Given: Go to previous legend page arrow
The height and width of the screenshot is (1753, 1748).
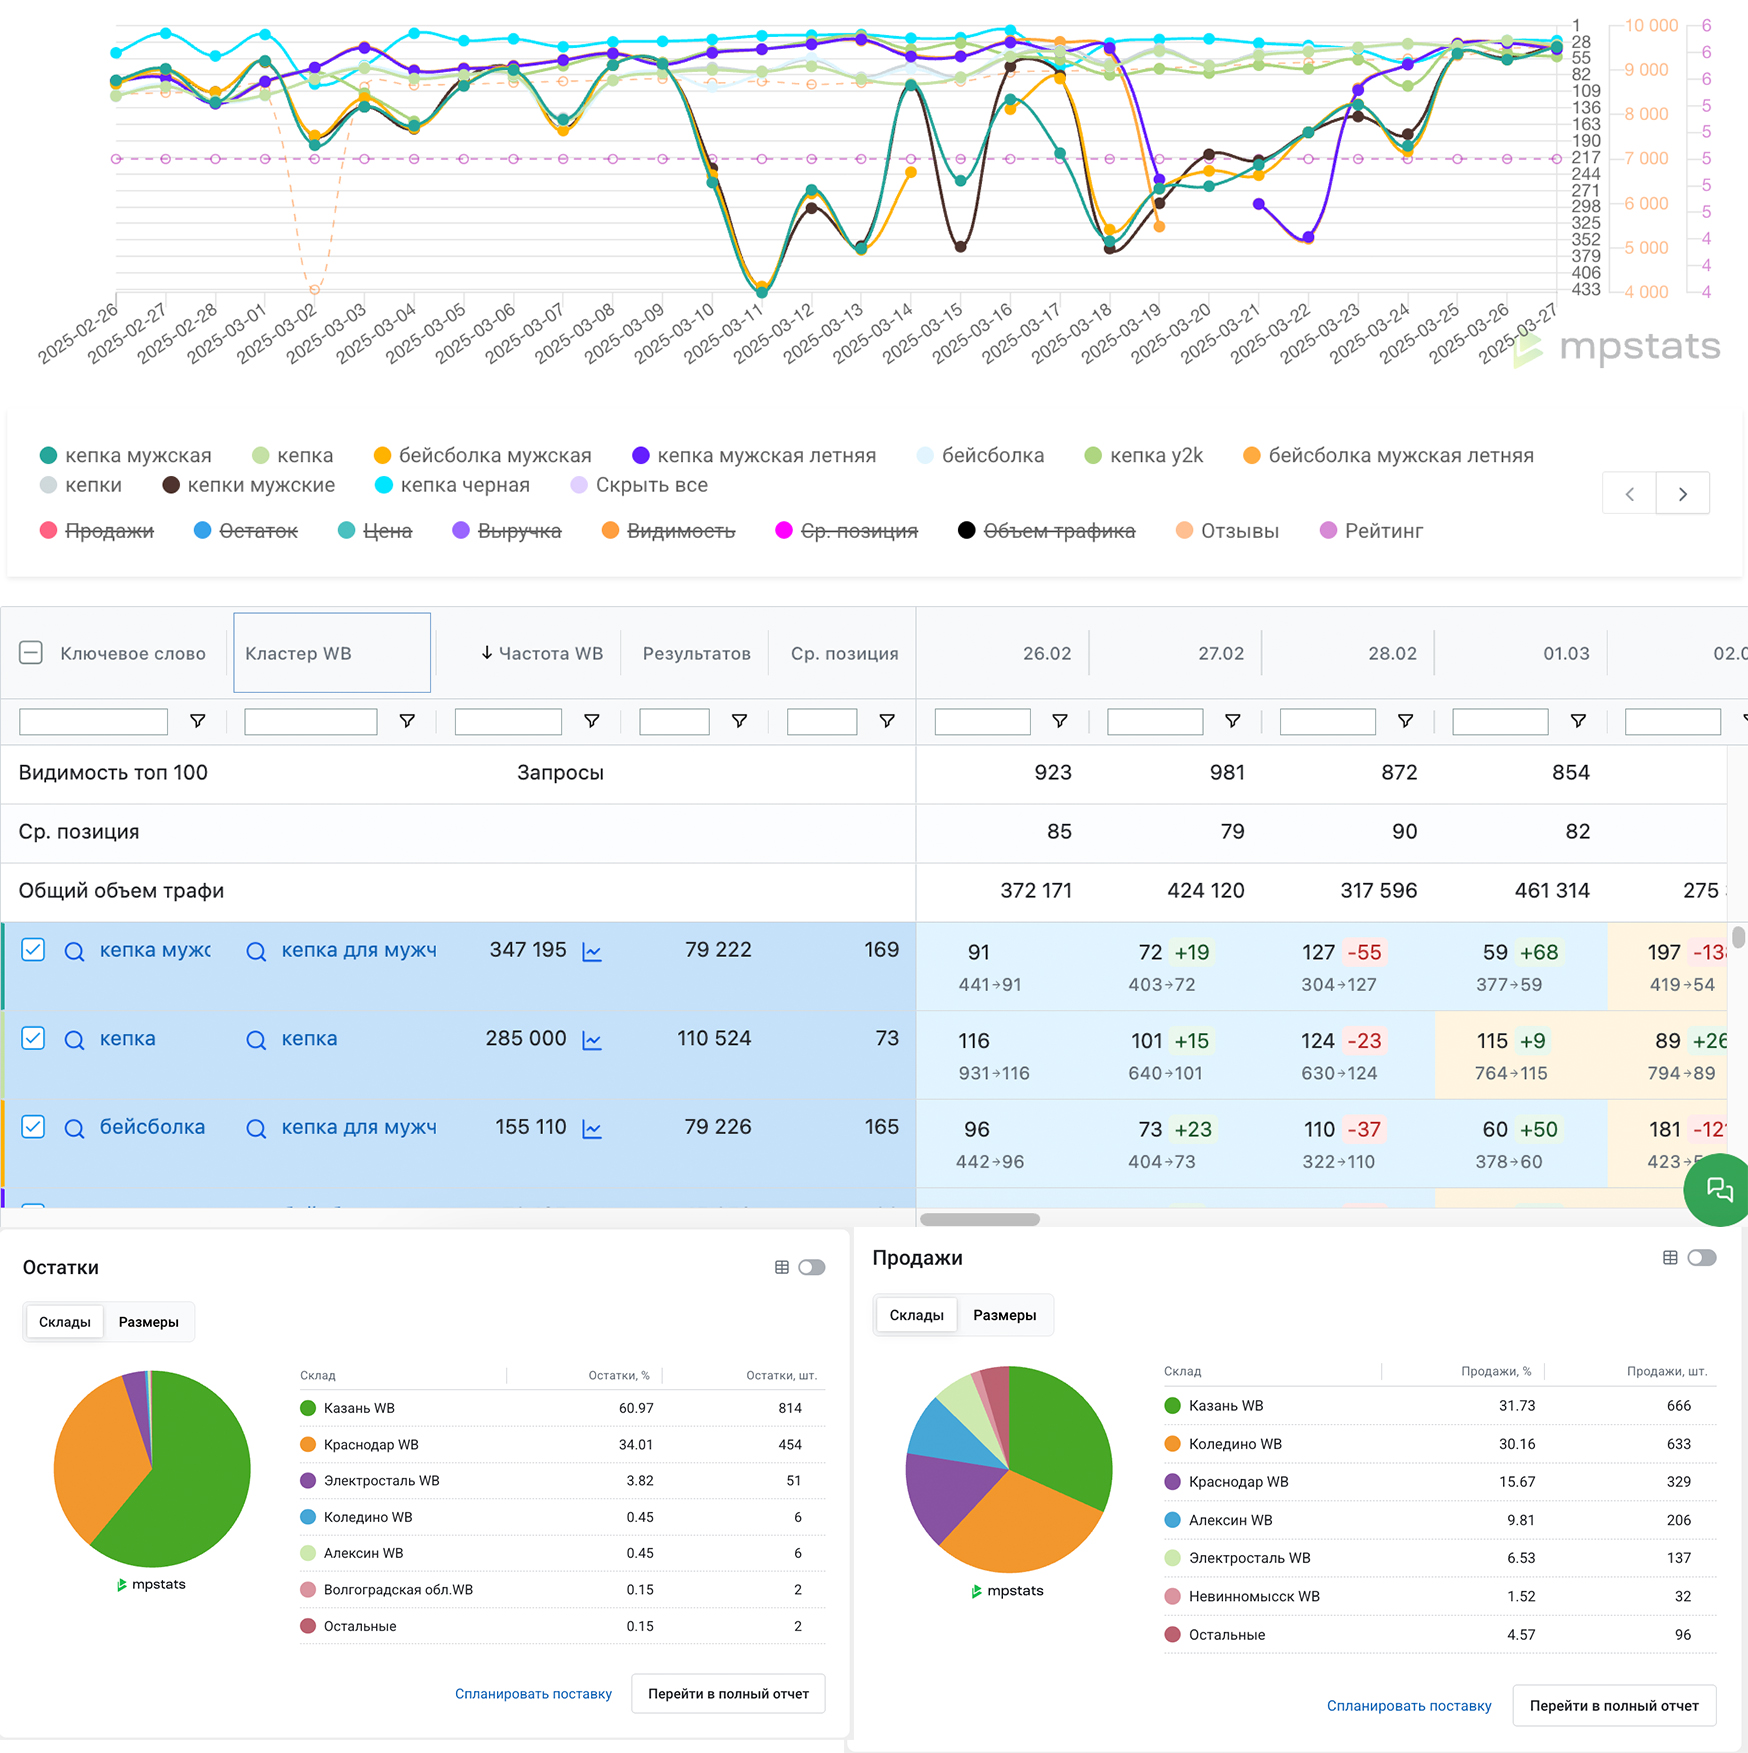Looking at the screenshot, I should tap(1629, 493).
